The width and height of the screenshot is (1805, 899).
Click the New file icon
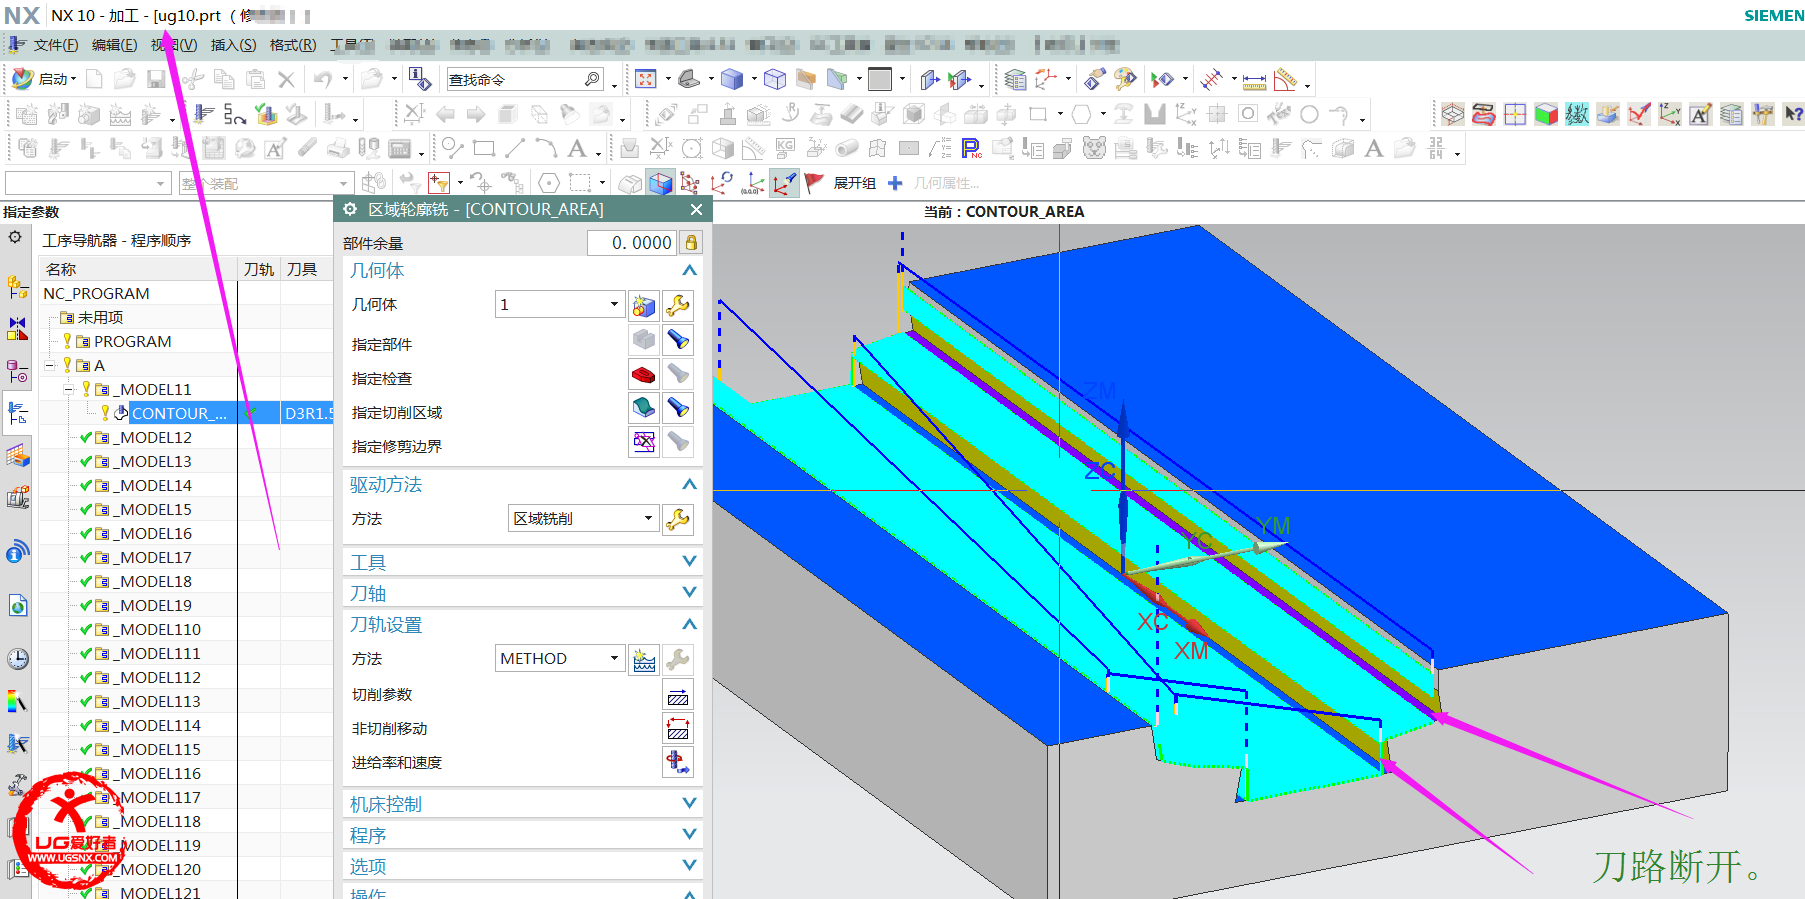point(94,79)
